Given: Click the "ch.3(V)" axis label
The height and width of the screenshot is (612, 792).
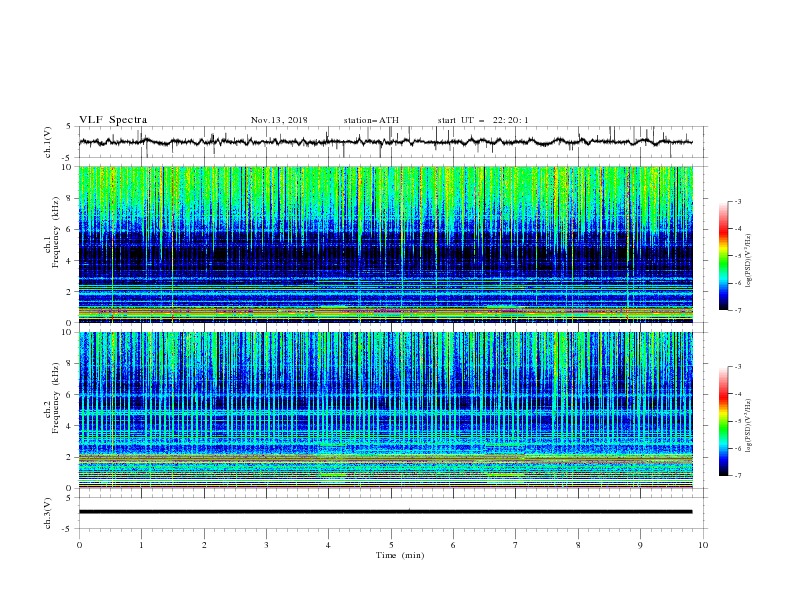Looking at the screenshot, I should 48,513.
